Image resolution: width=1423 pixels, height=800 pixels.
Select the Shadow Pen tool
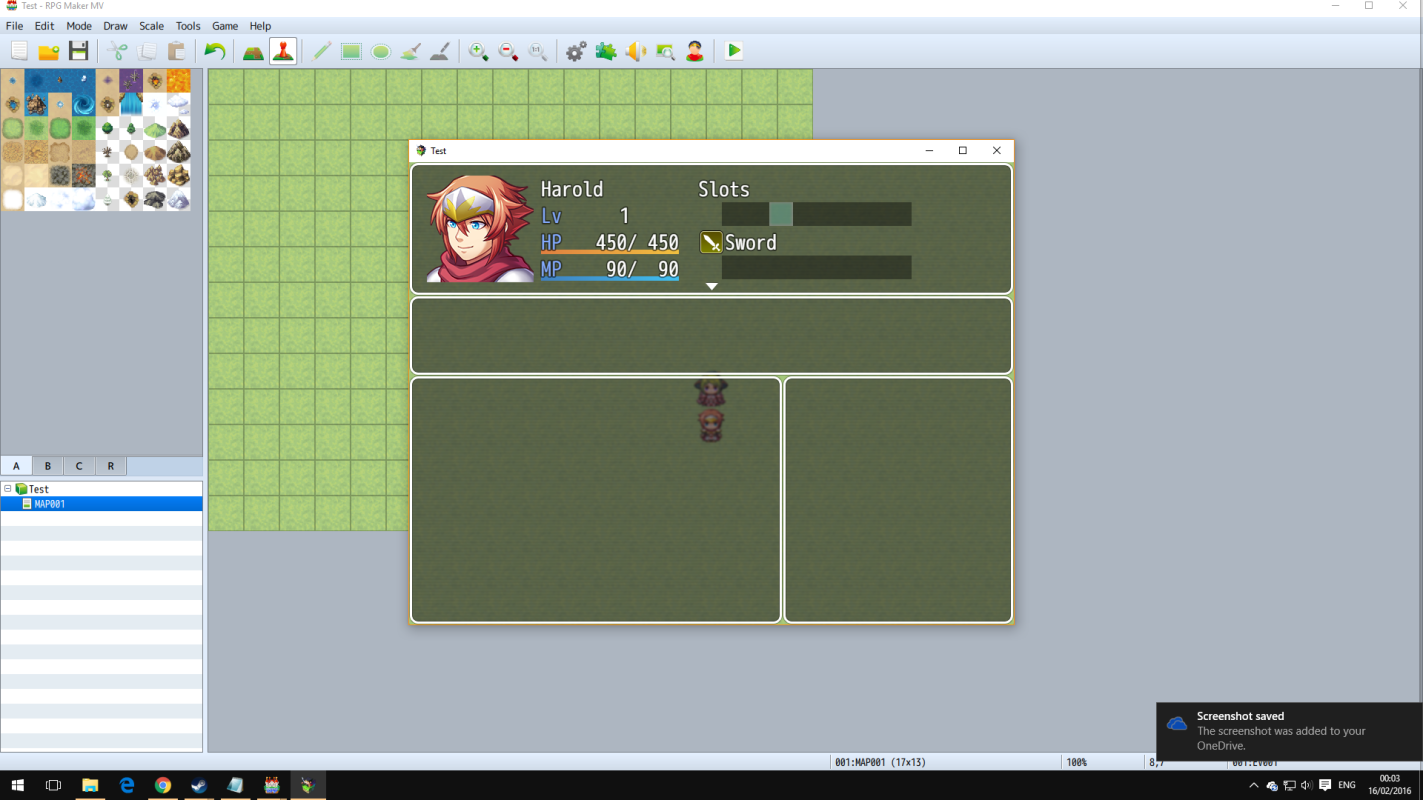(x=440, y=51)
